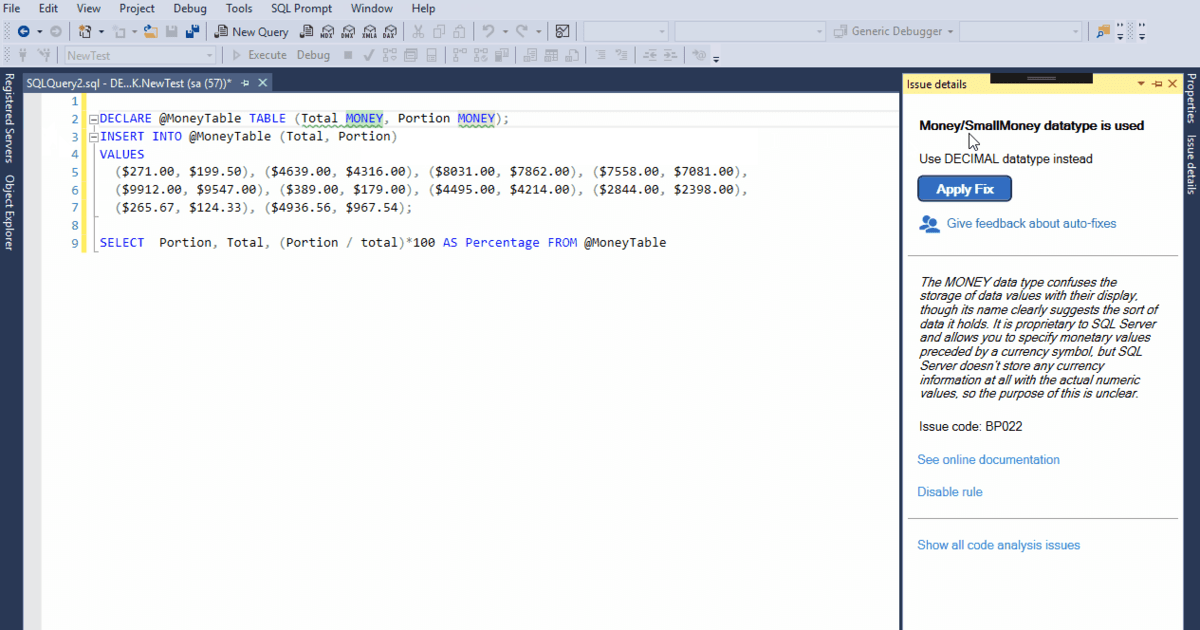Open the NewTest database dropdown
The width and height of the screenshot is (1200, 630).
point(208,55)
